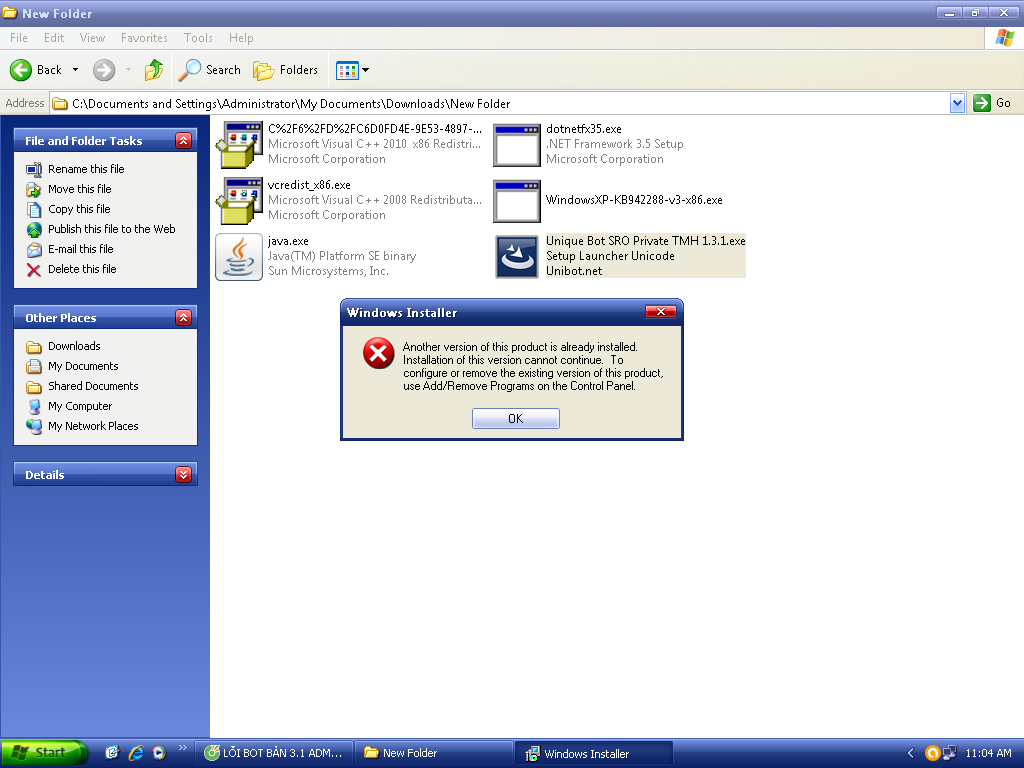Open the Back history dropdown arrow

pyautogui.click(x=75, y=70)
